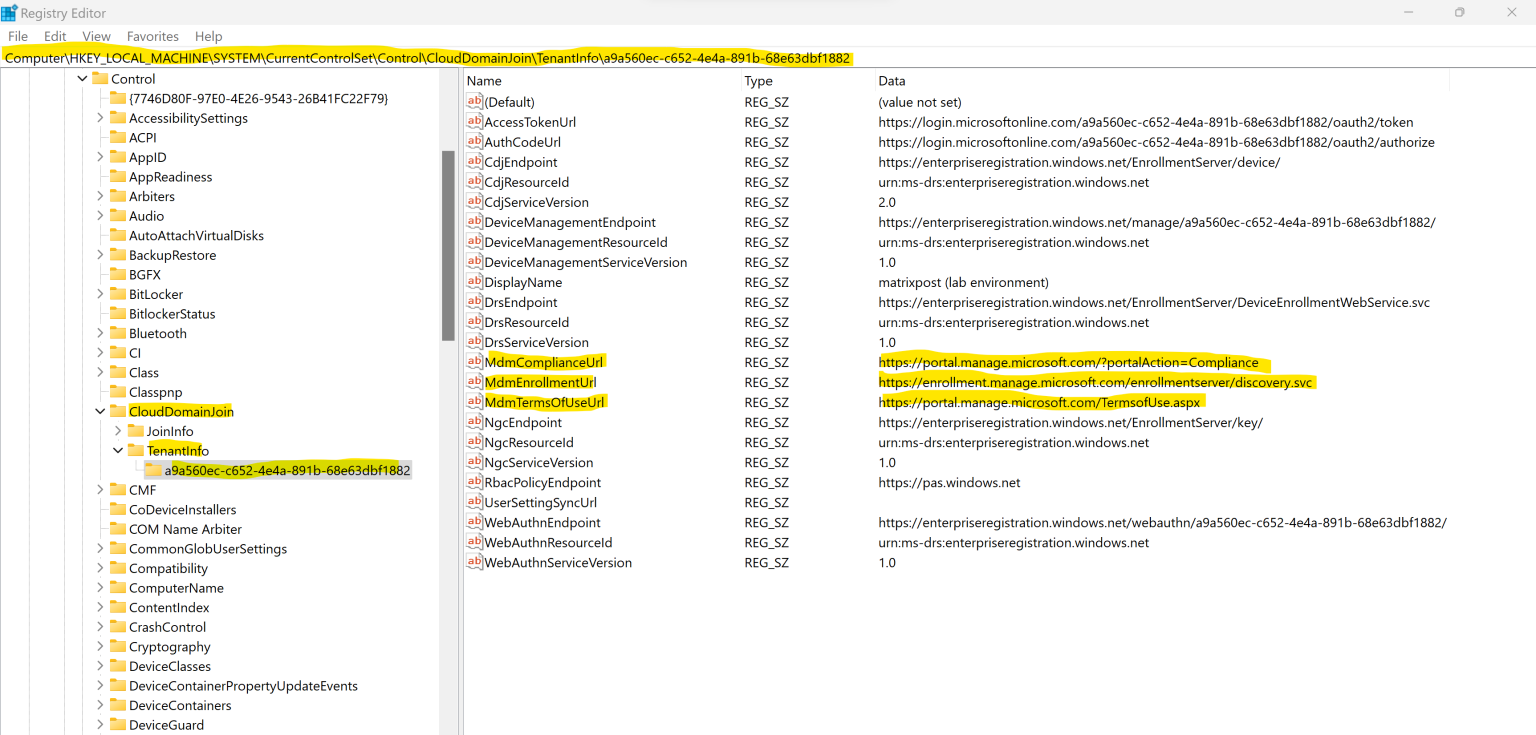Expand the DeviceGuard key
Image resolution: width=1536 pixels, height=735 pixels.
click(99, 724)
